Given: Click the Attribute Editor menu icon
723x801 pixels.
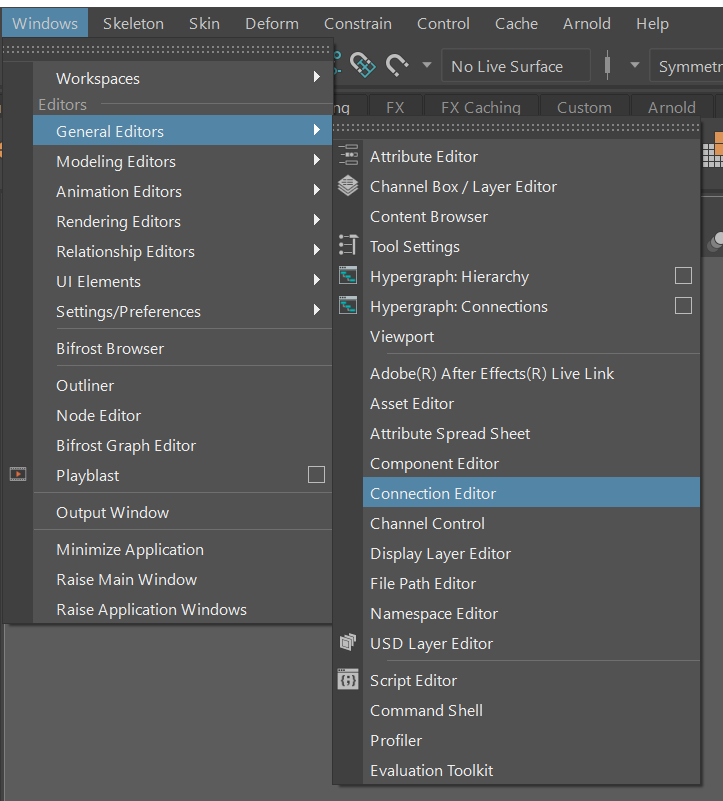Looking at the screenshot, I should pyautogui.click(x=348, y=156).
